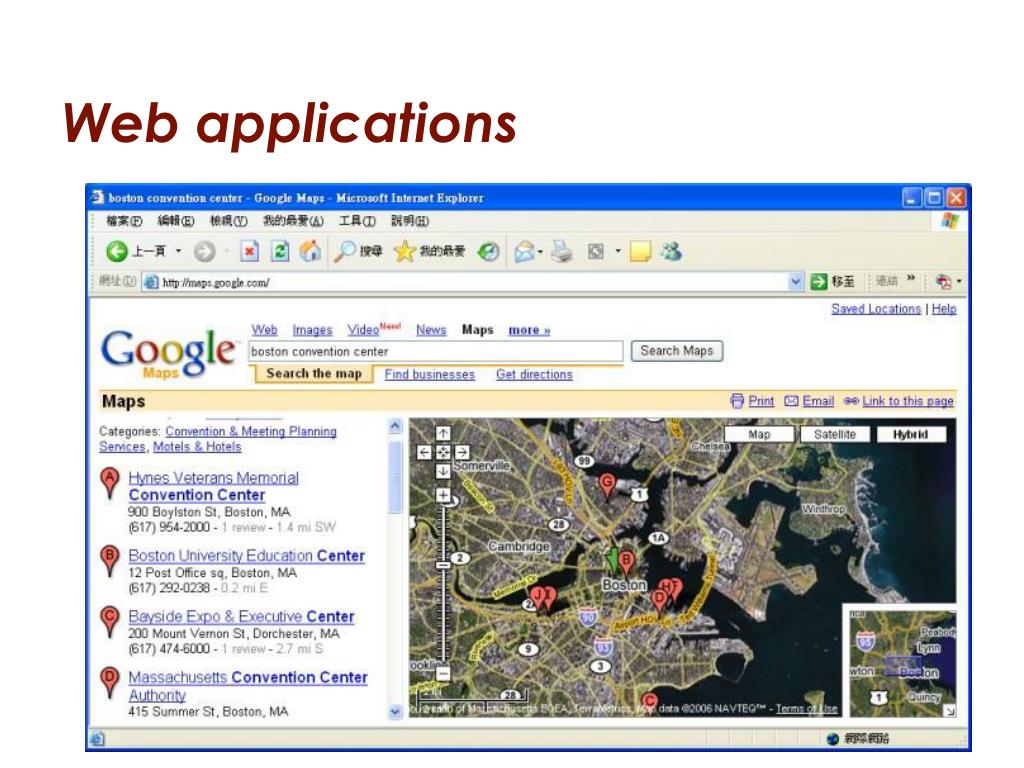
Task: Open the News search link
Action: (x=431, y=330)
